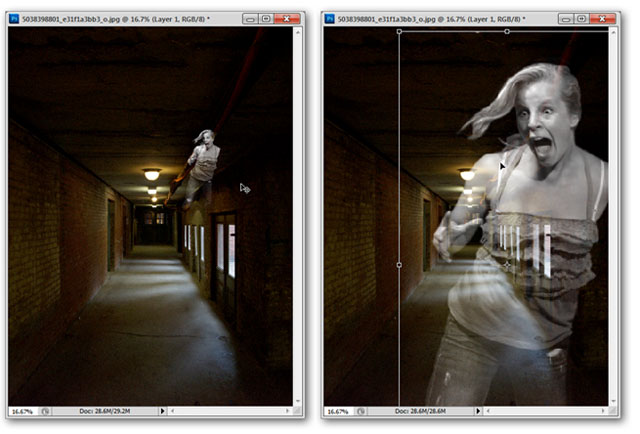640x434 pixels.
Task: Click the scroll-up arrow in the right window
Action: pos(613,31)
